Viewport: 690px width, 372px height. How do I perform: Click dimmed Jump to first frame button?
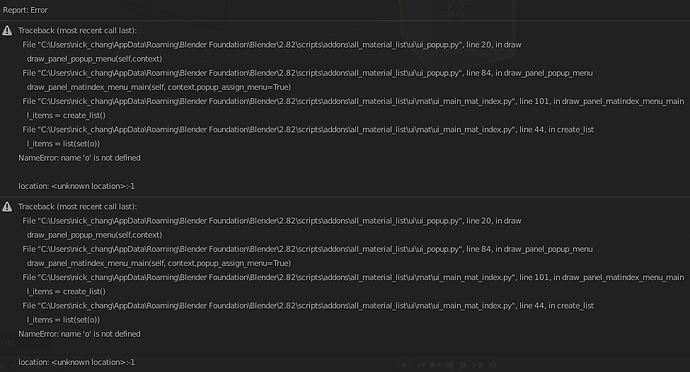click(421, 365)
